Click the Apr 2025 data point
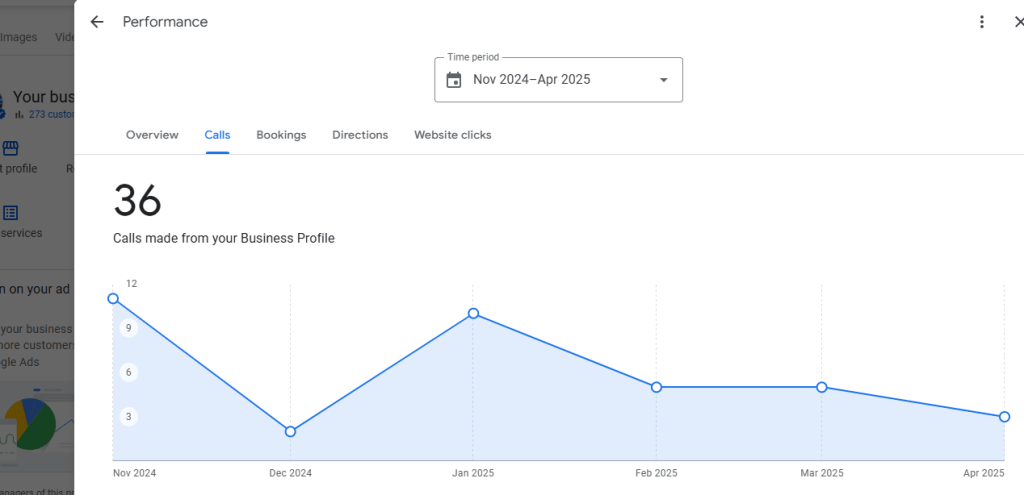Viewport: 1024px width, 495px height. click(1004, 416)
